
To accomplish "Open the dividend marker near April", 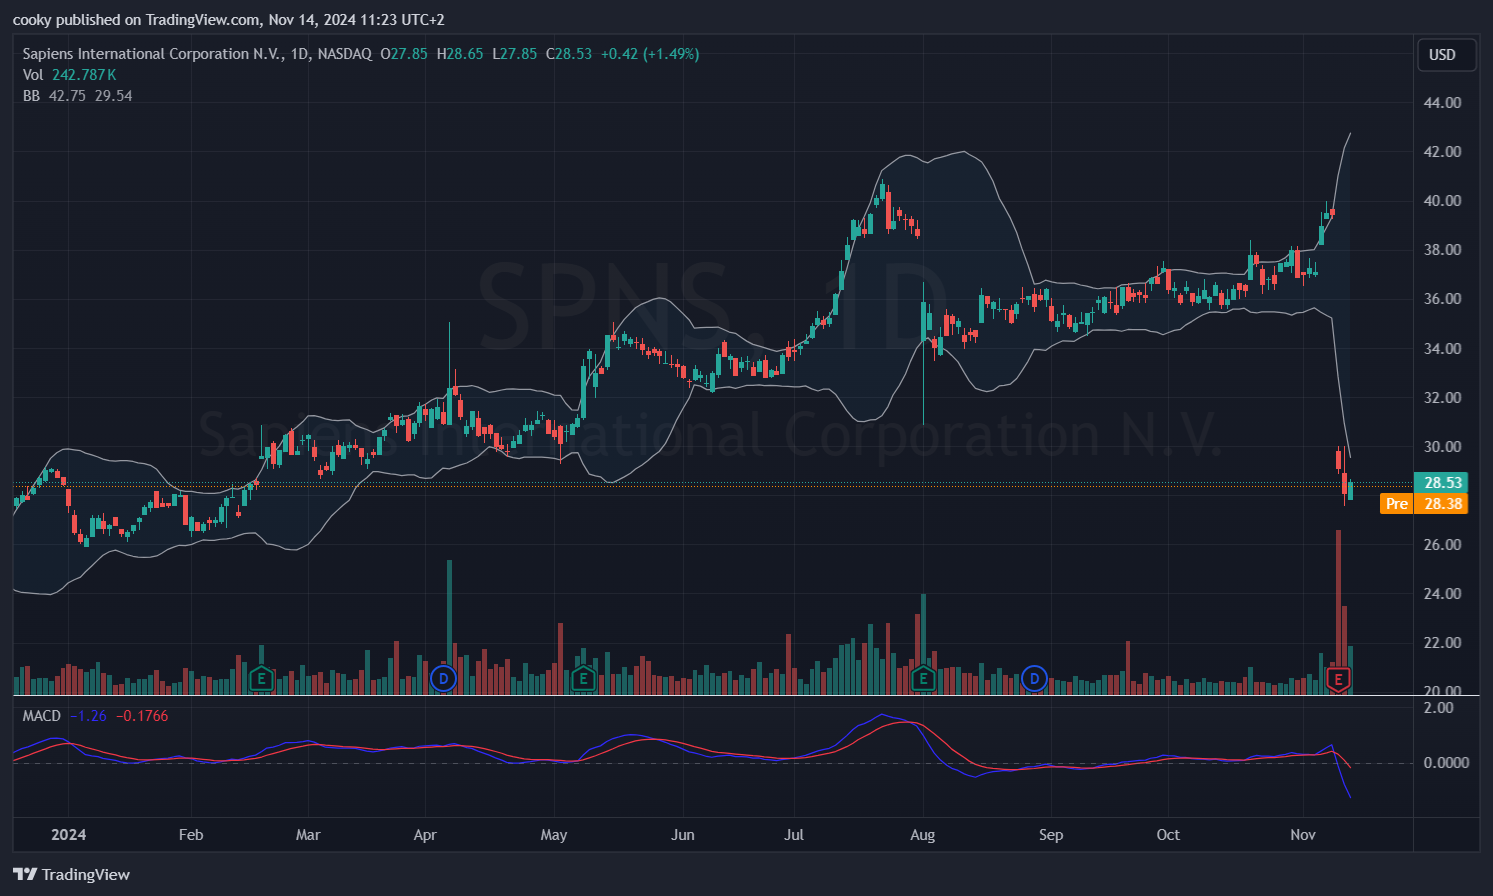I will coord(443,680).
